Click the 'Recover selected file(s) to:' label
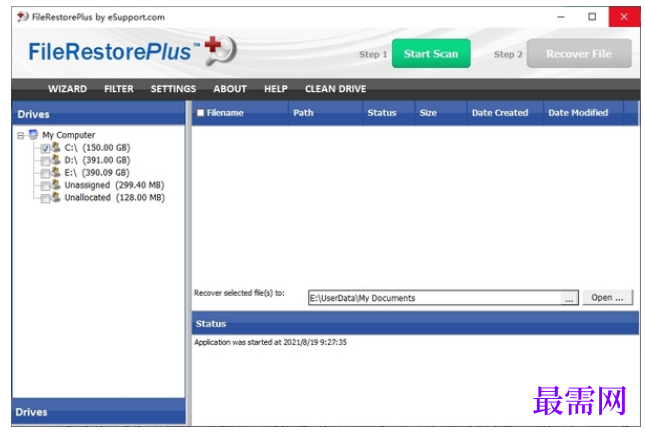The width and height of the screenshot is (645, 432). [239, 293]
